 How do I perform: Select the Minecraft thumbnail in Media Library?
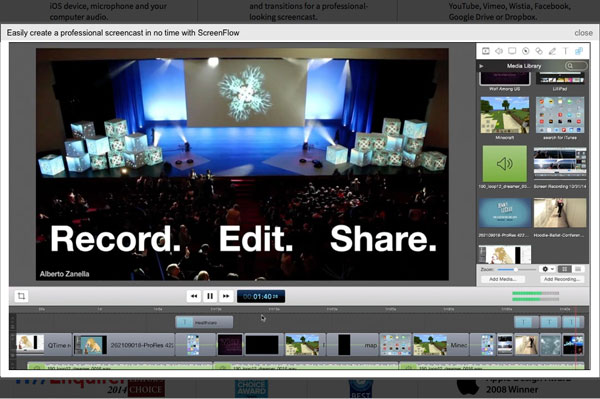pos(505,115)
